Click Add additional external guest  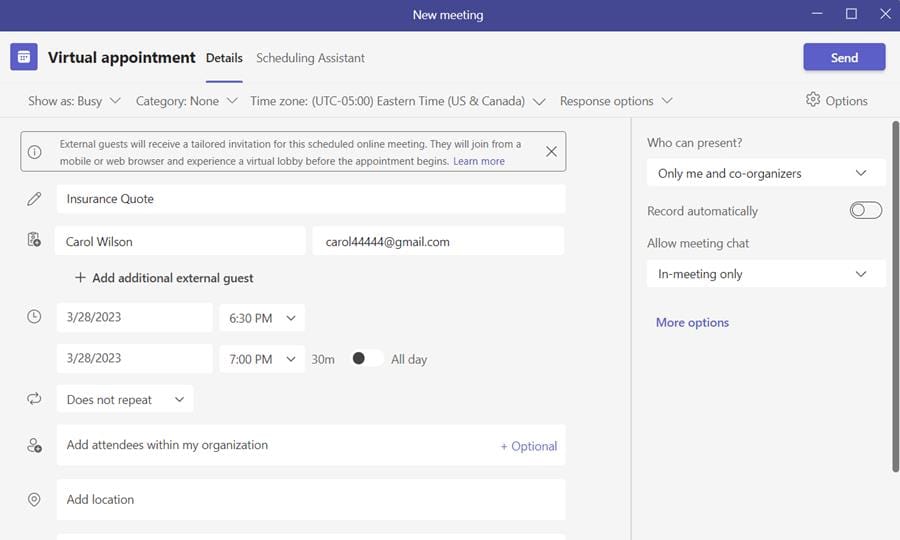point(164,278)
